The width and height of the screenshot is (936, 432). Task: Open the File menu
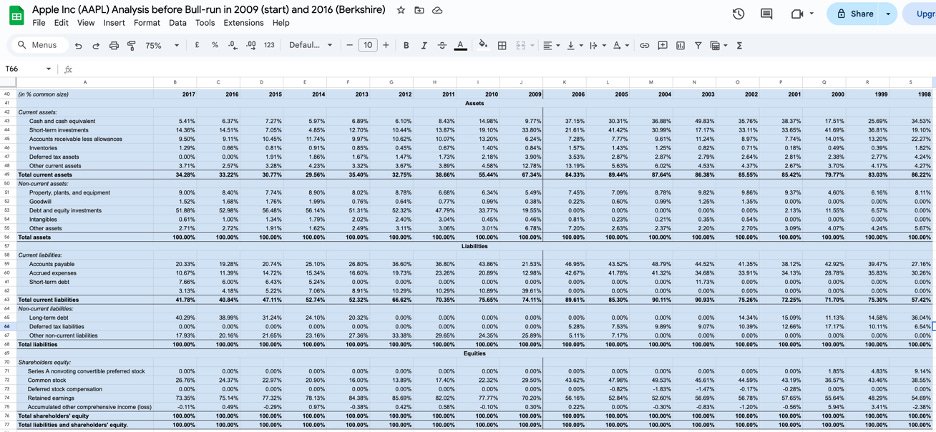(39, 23)
